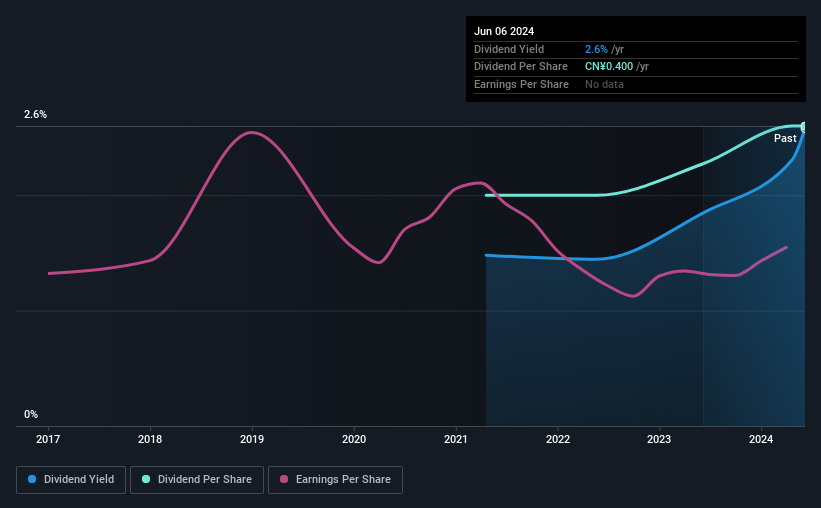Click the 0% y-axis label
The height and width of the screenshot is (508, 821).
point(31,414)
